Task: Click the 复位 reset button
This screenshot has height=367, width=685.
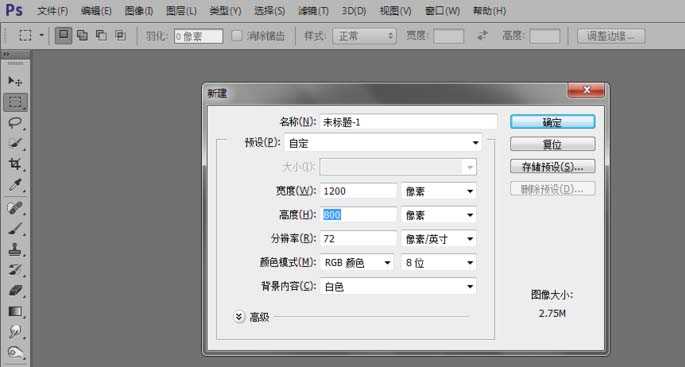Action: coord(552,144)
